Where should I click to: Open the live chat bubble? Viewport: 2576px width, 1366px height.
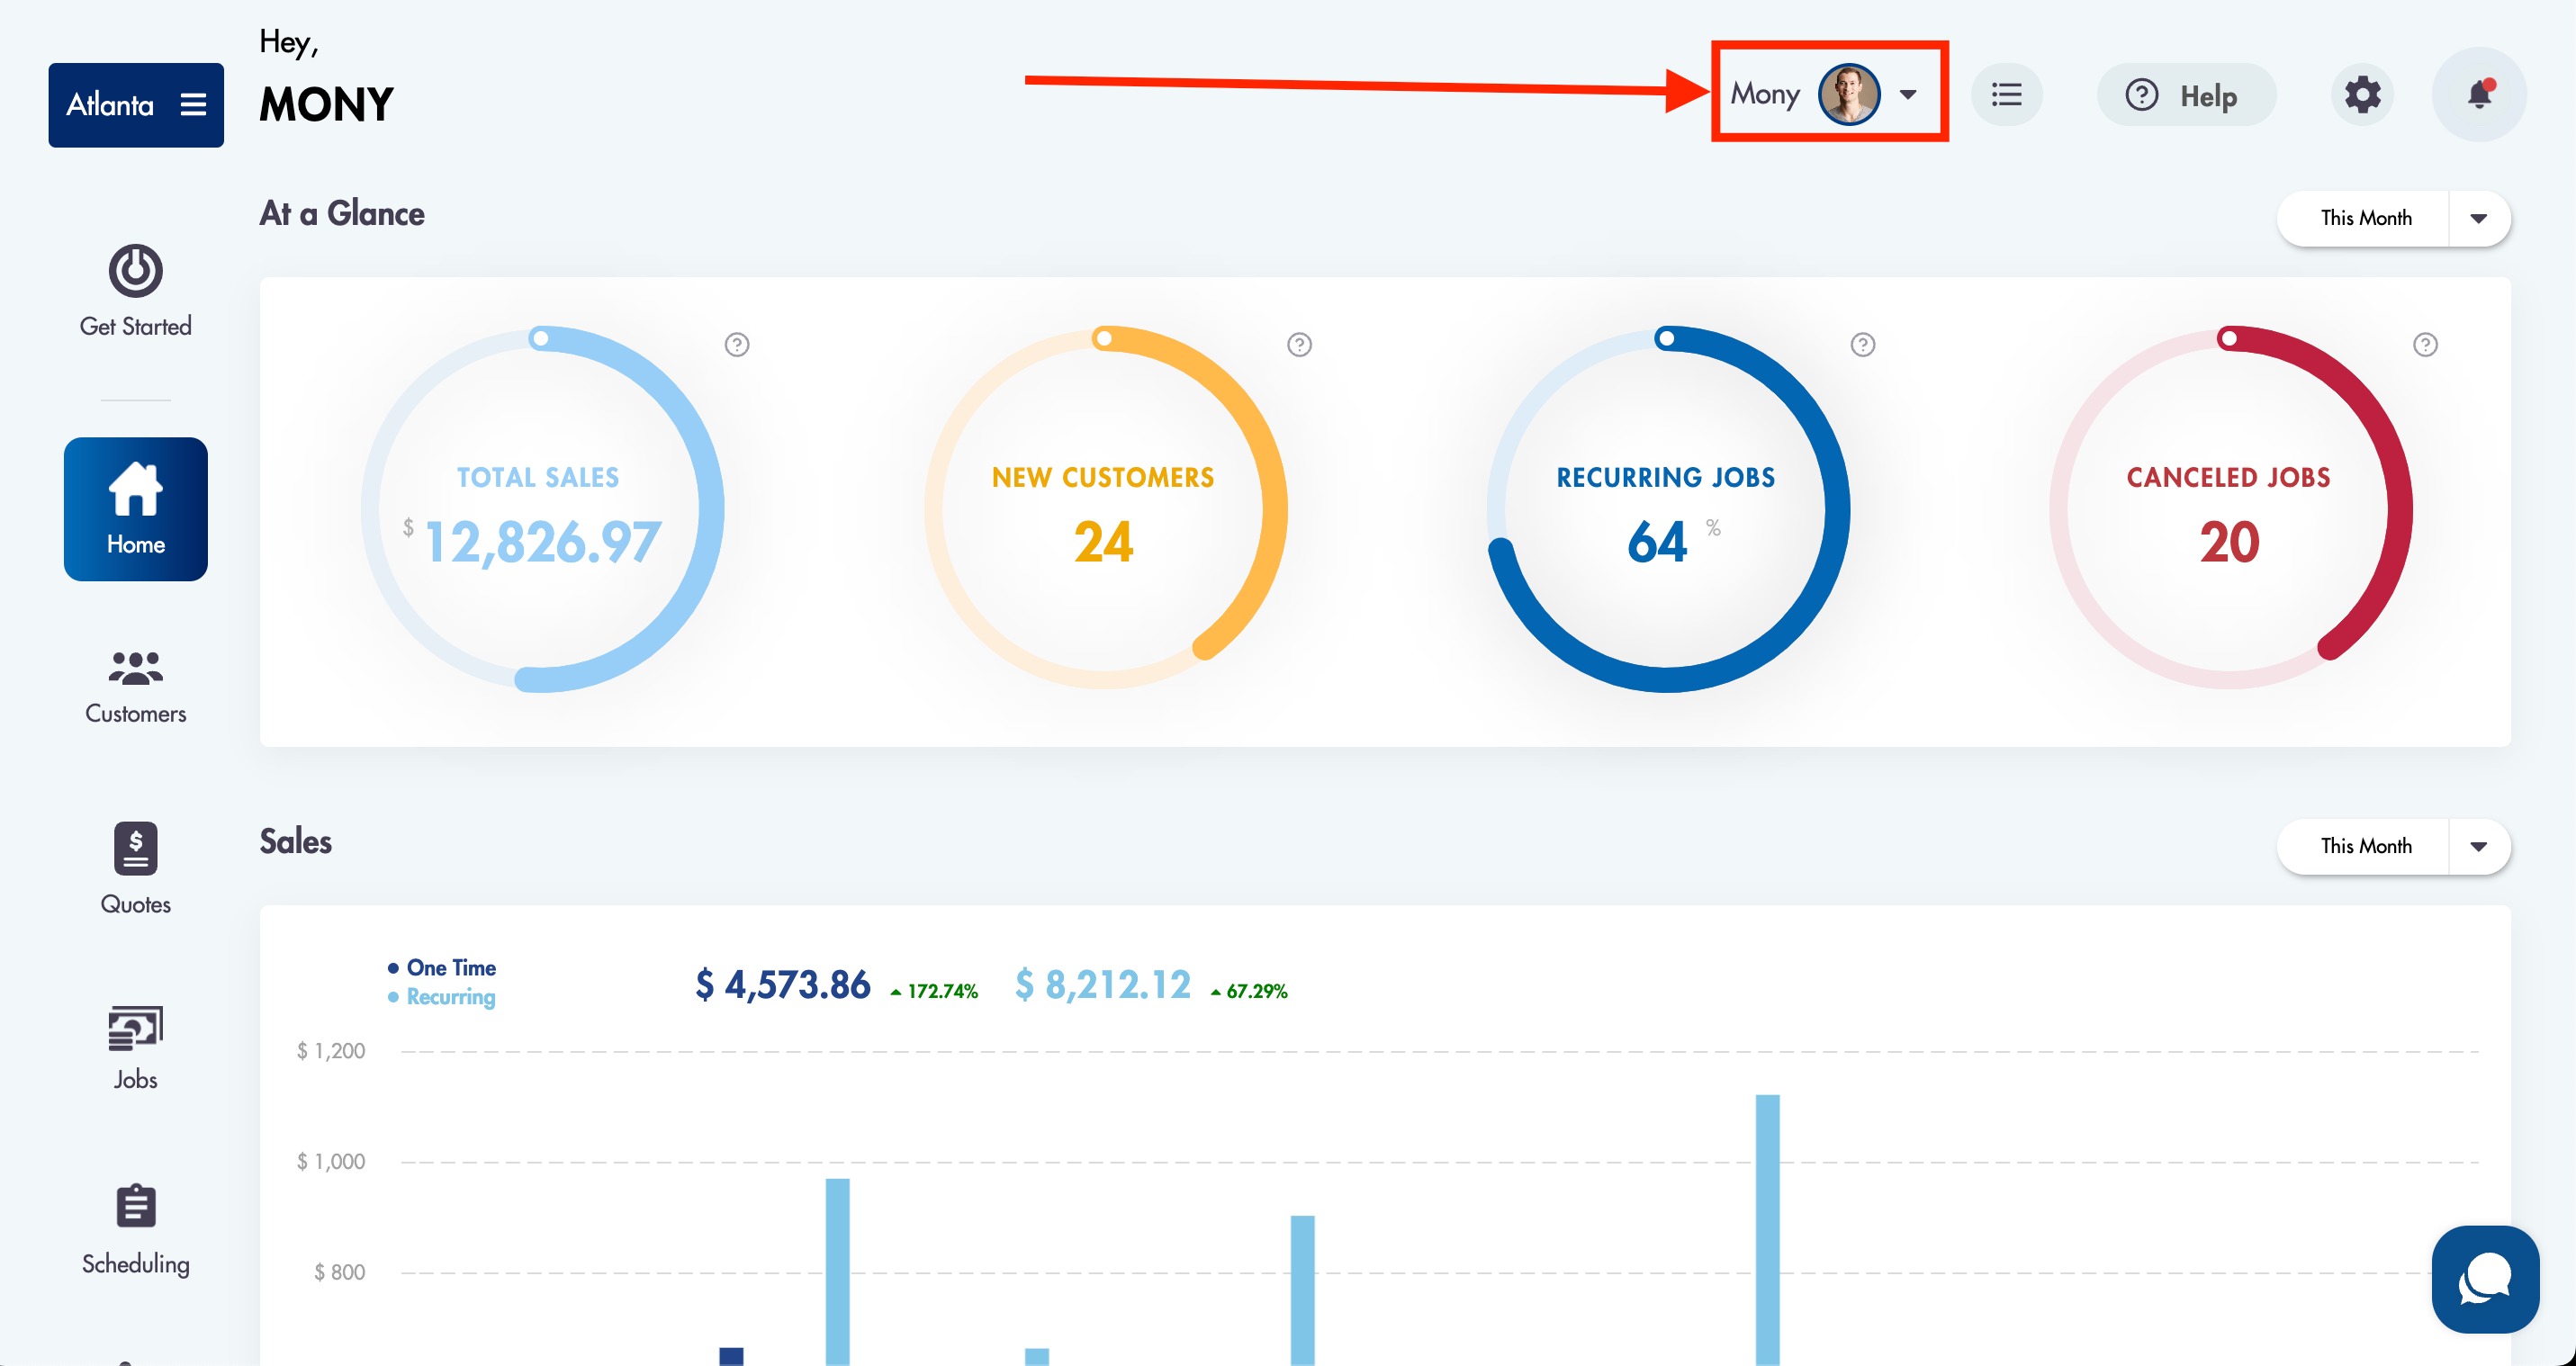2484,1278
